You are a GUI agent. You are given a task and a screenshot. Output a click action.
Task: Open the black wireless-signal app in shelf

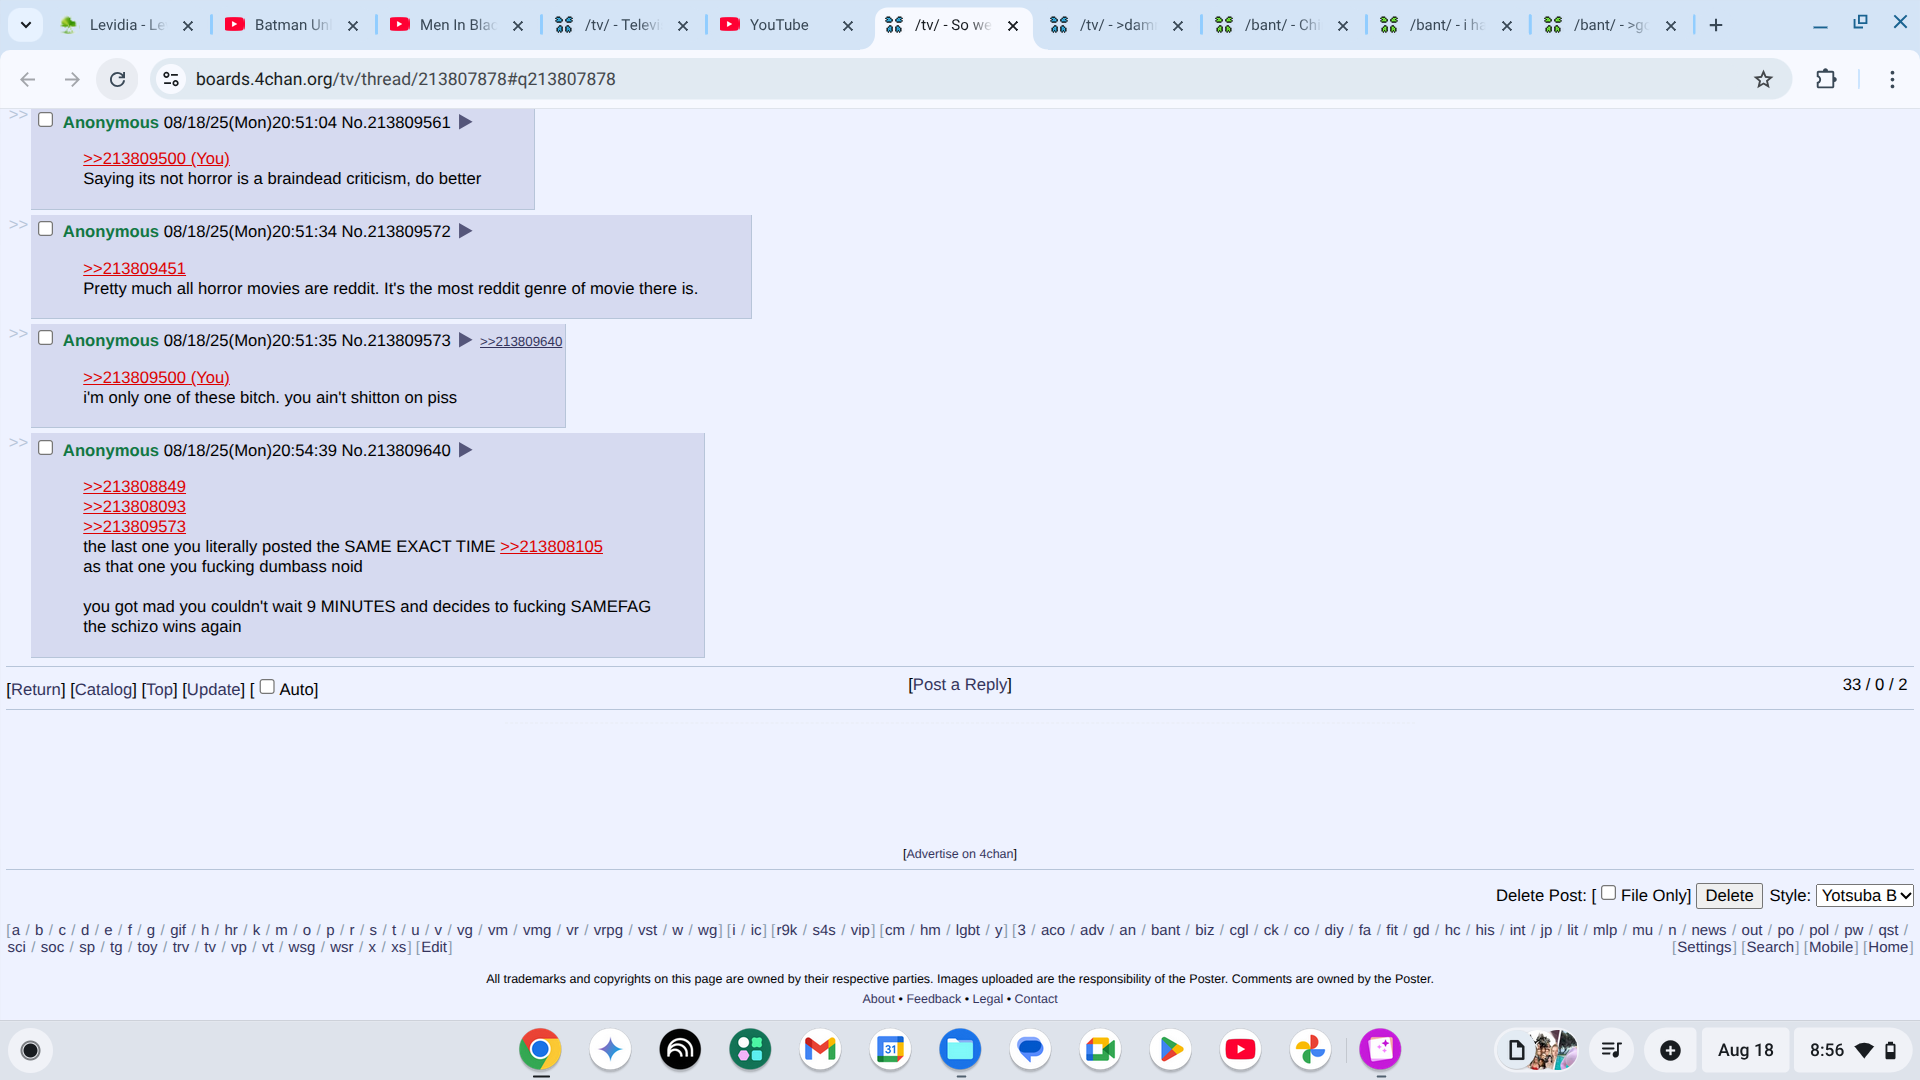click(680, 1049)
